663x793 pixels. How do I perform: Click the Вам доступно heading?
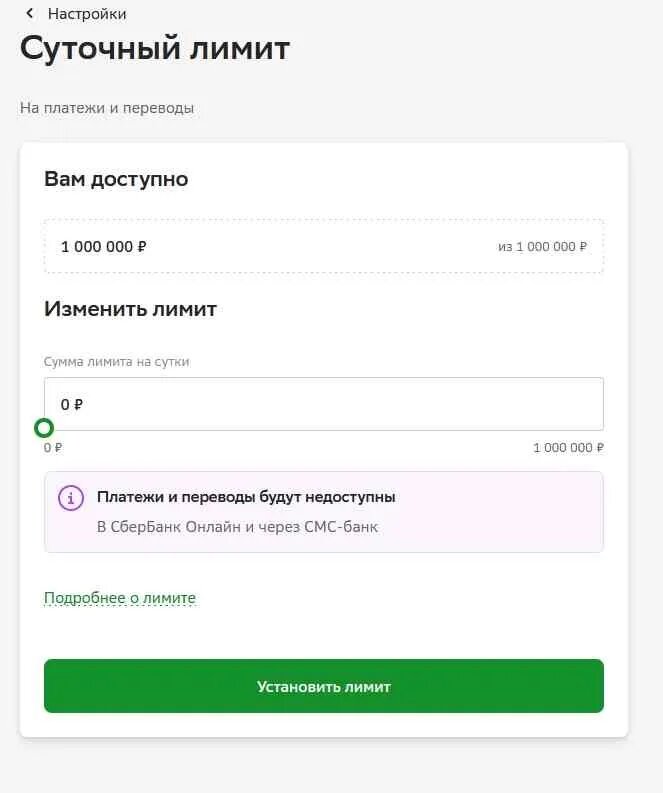tap(116, 179)
